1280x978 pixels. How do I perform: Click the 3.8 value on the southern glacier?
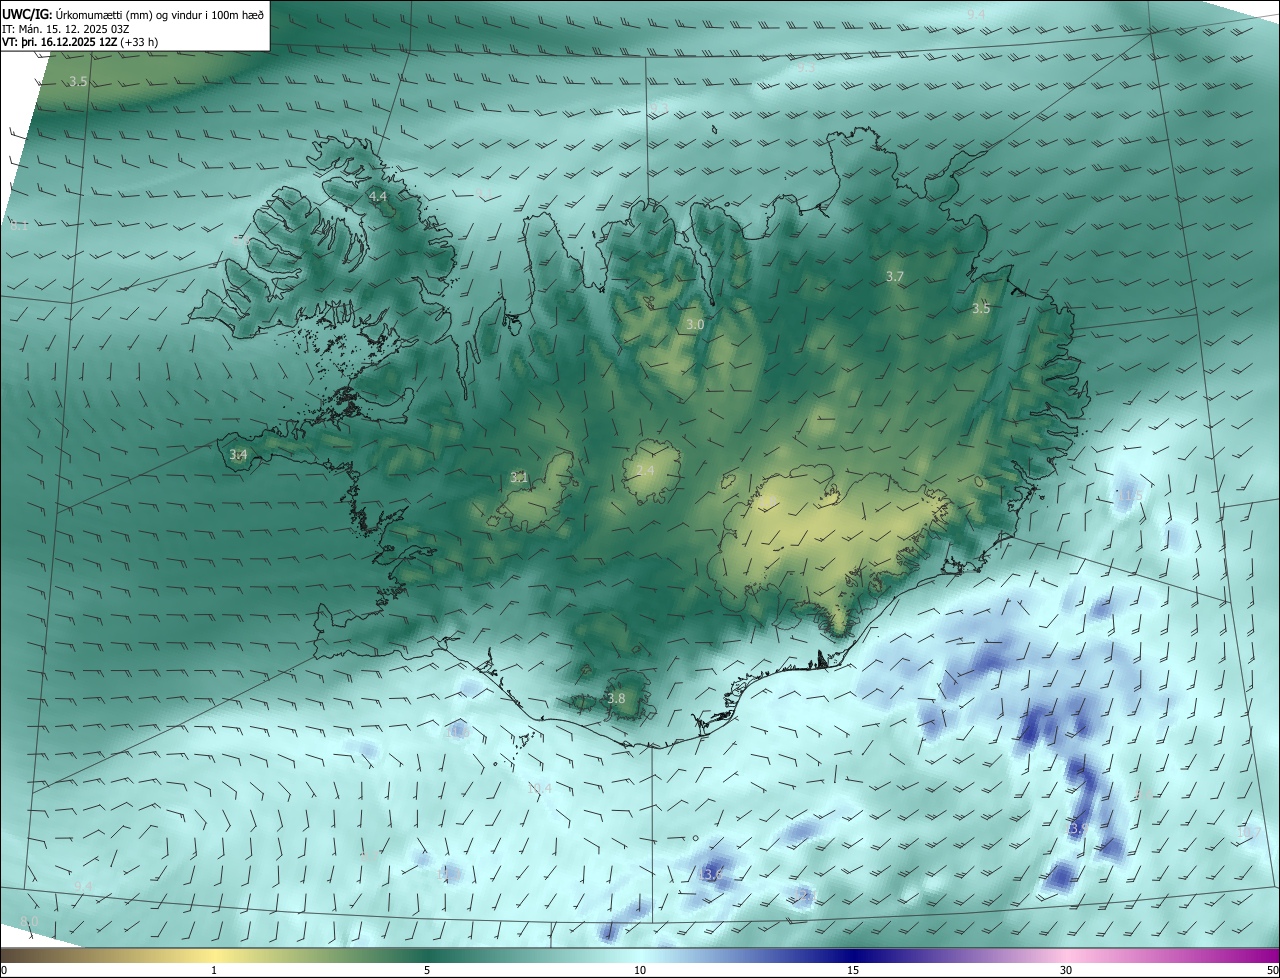[616, 698]
